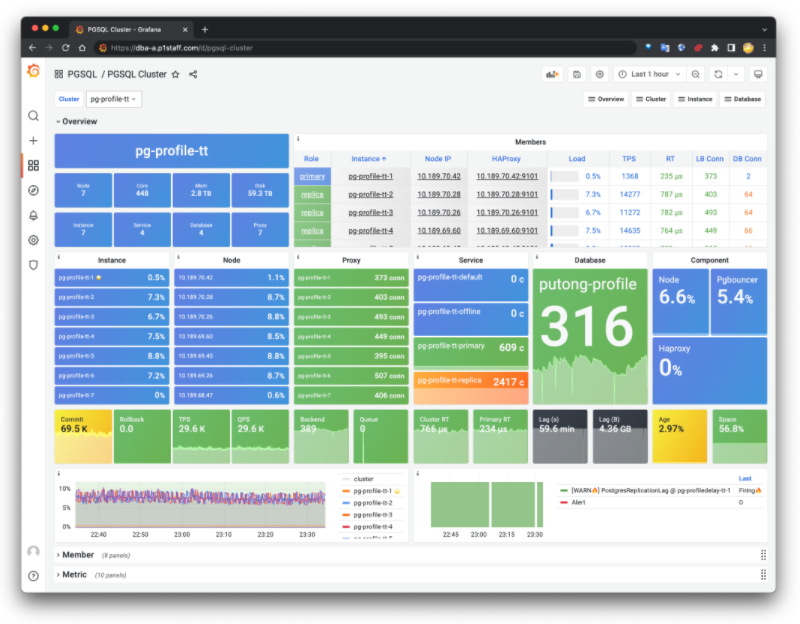The width and height of the screenshot is (800, 624).
Task: Toggle pg-profile-tt-3 series in legend
Action: (373, 515)
